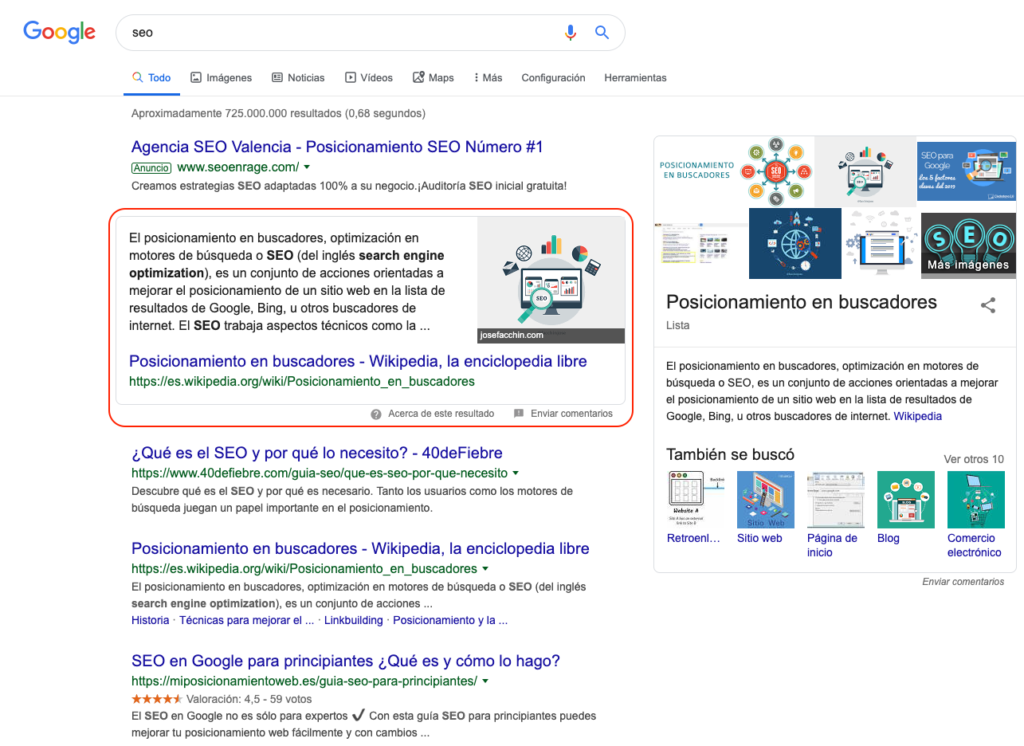
Task: Open the Noticias tab
Action: pyautogui.click(x=298, y=78)
